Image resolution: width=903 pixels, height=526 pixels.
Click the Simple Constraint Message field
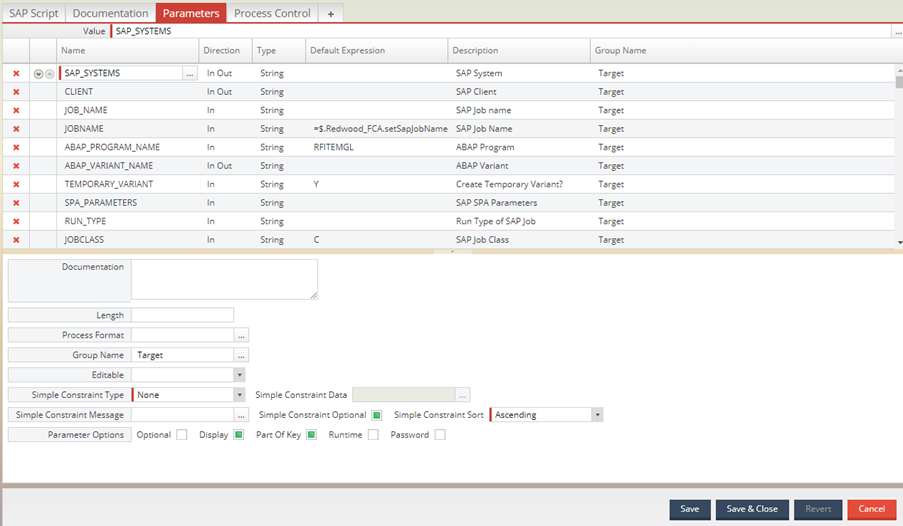pos(183,415)
